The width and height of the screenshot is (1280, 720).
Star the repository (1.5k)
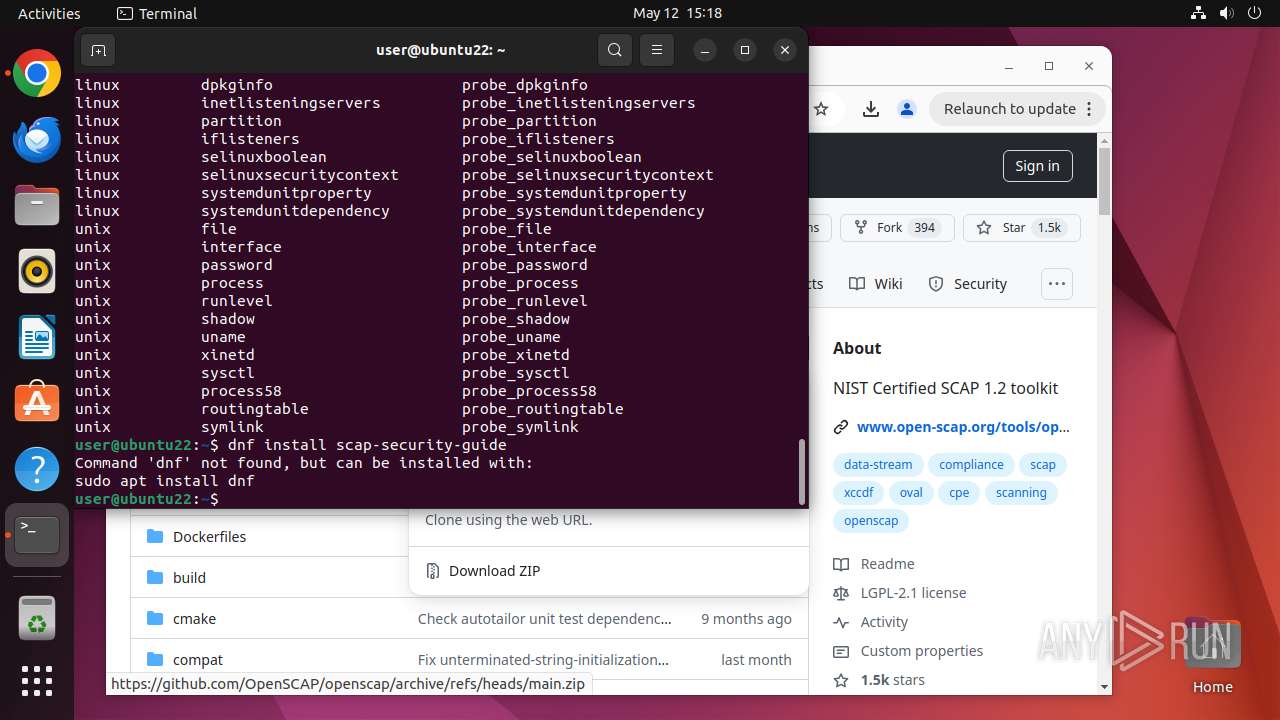pyautogui.click(x=1021, y=228)
